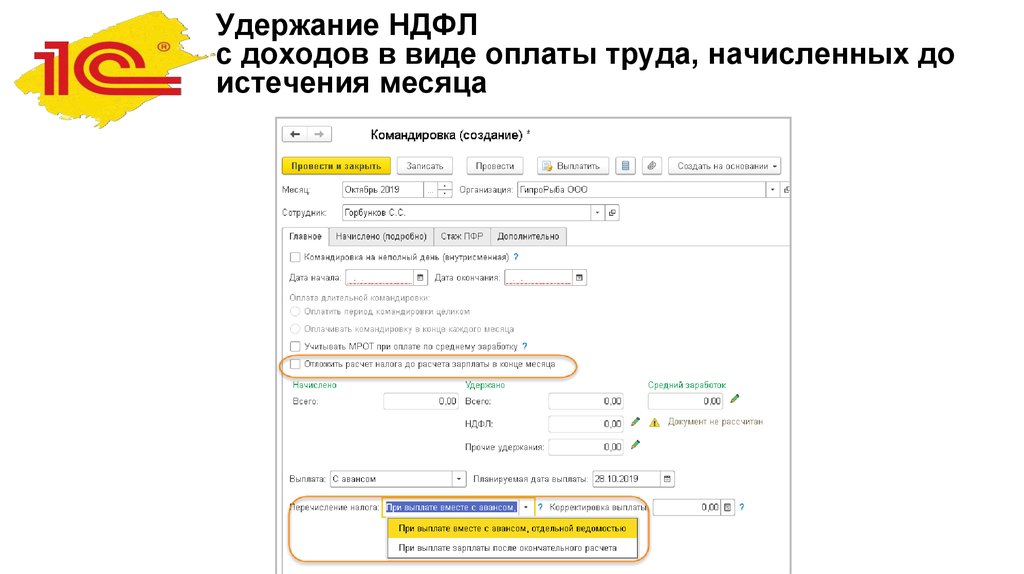The image size is (1024, 574).
Task: Step the Месяц value with spinner arrows
Action: tap(445, 190)
